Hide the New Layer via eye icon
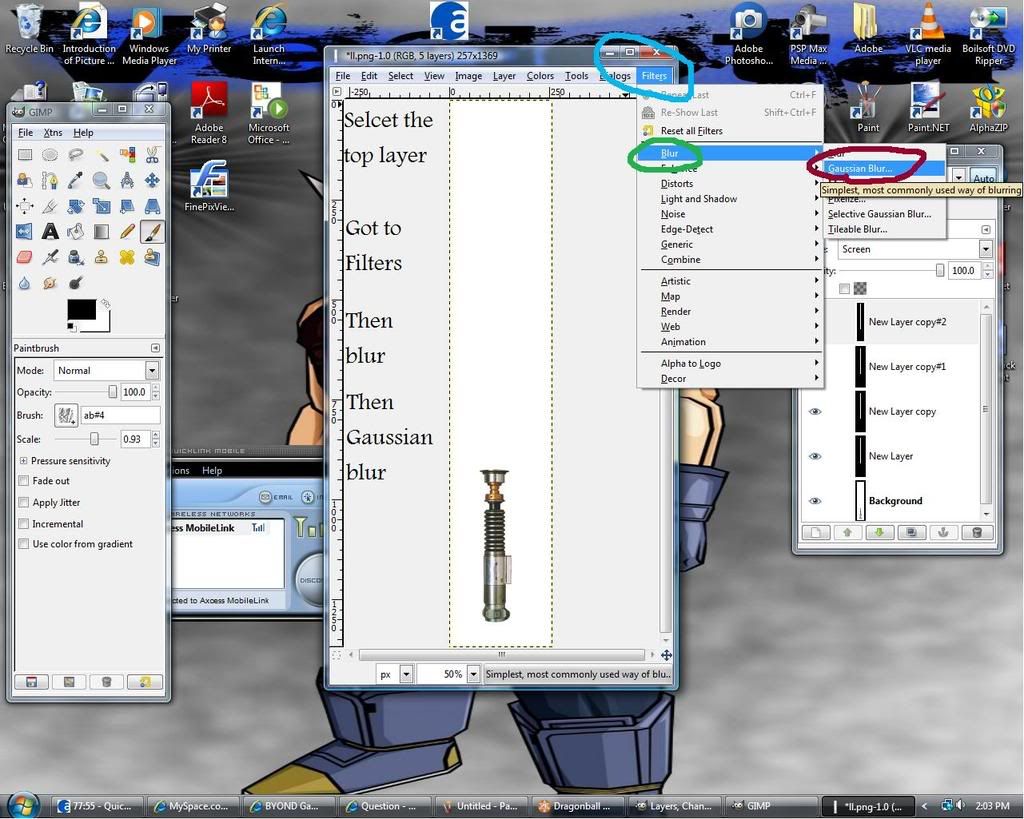Viewport: 1024px width, 819px height. pyautogui.click(x=815, y=456)
